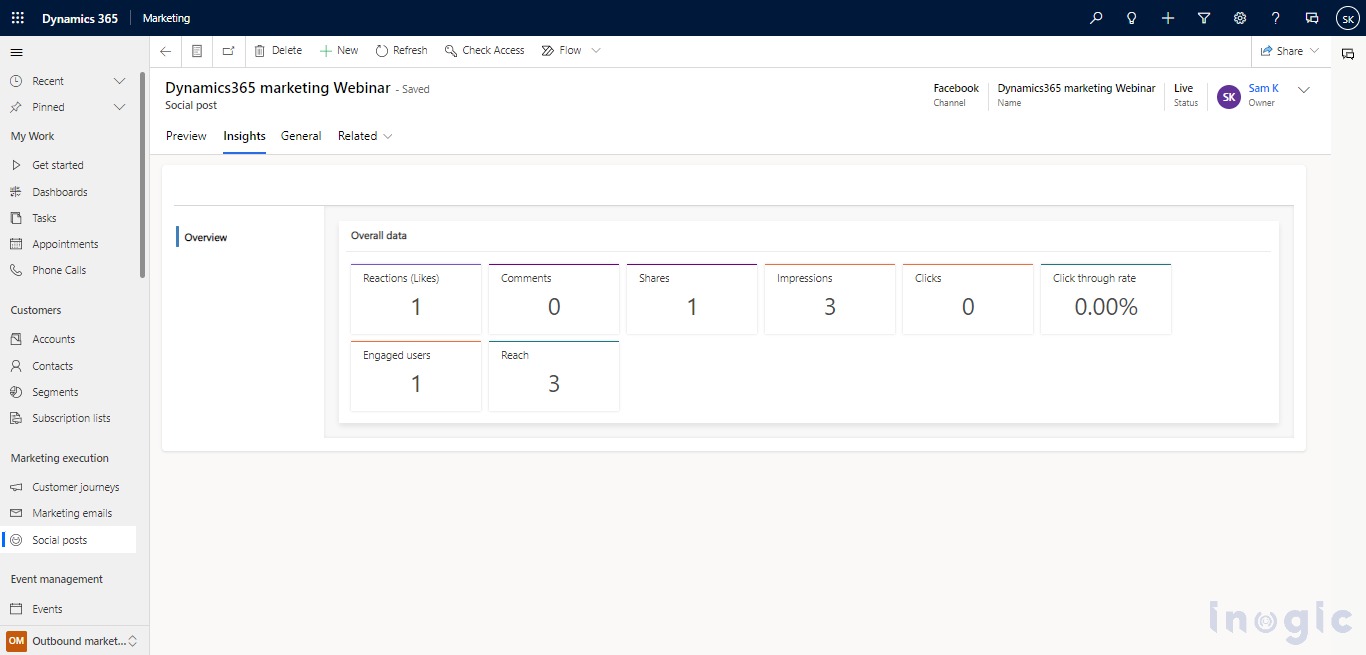Click the Impressions tile
Image resolution: width=1366 pixels, height=655 pixels.
tap(830, 299)
